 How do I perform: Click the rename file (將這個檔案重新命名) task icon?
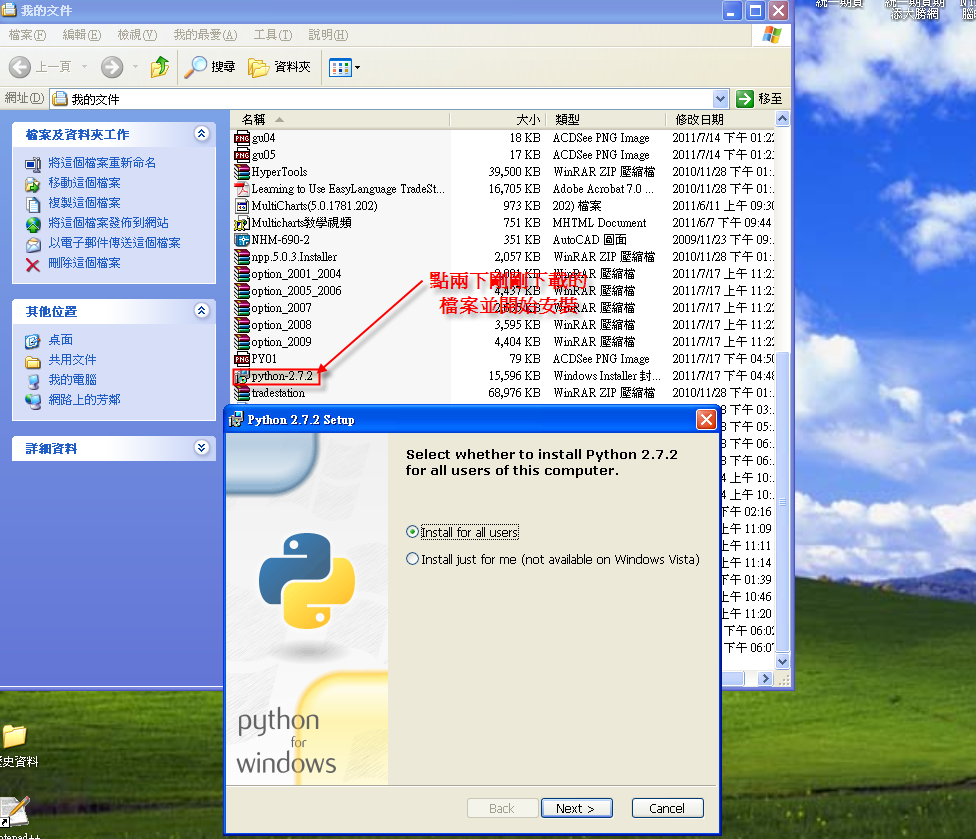point(33,164)
